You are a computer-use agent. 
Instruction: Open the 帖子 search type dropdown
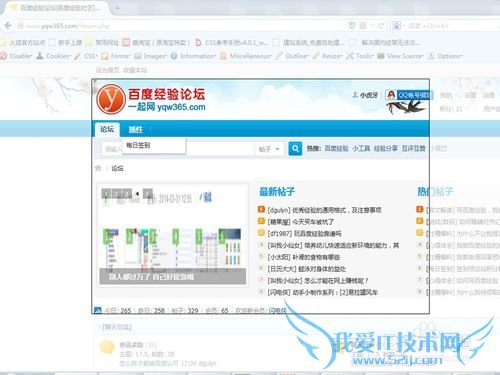269,149
